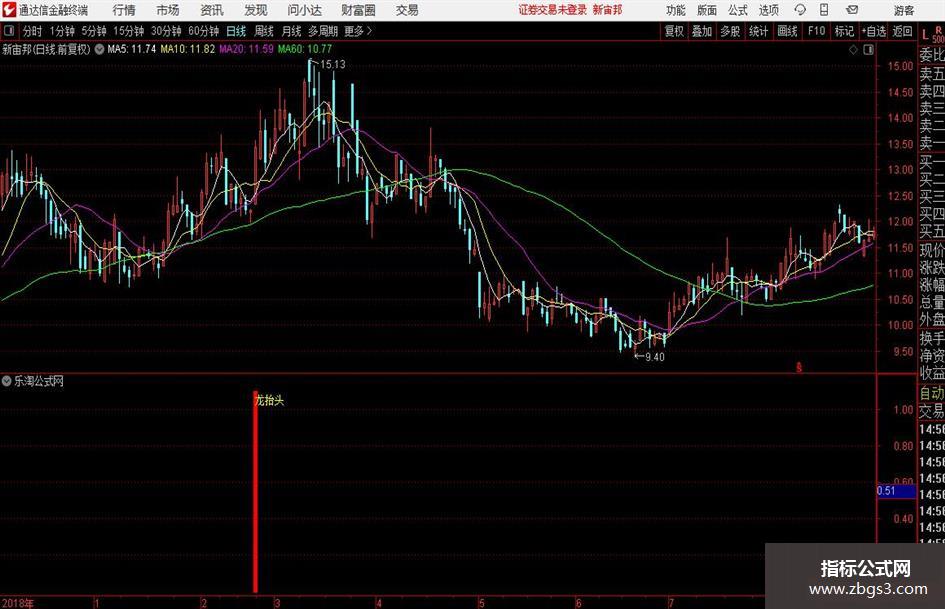This screenshot has height=609, width=945.
Task: Click the 多股 multi-stock toolbar button
Action: 730,31
